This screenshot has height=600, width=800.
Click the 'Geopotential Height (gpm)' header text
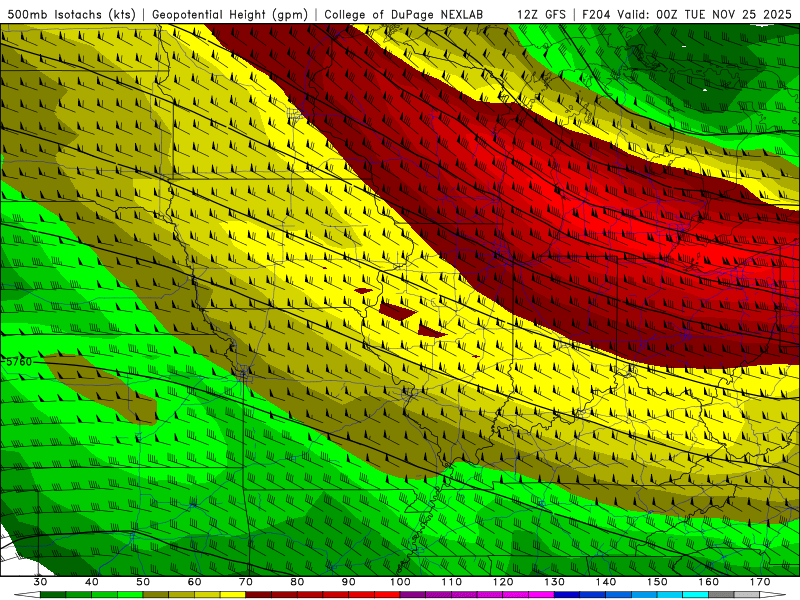click(x=230, y=14)
